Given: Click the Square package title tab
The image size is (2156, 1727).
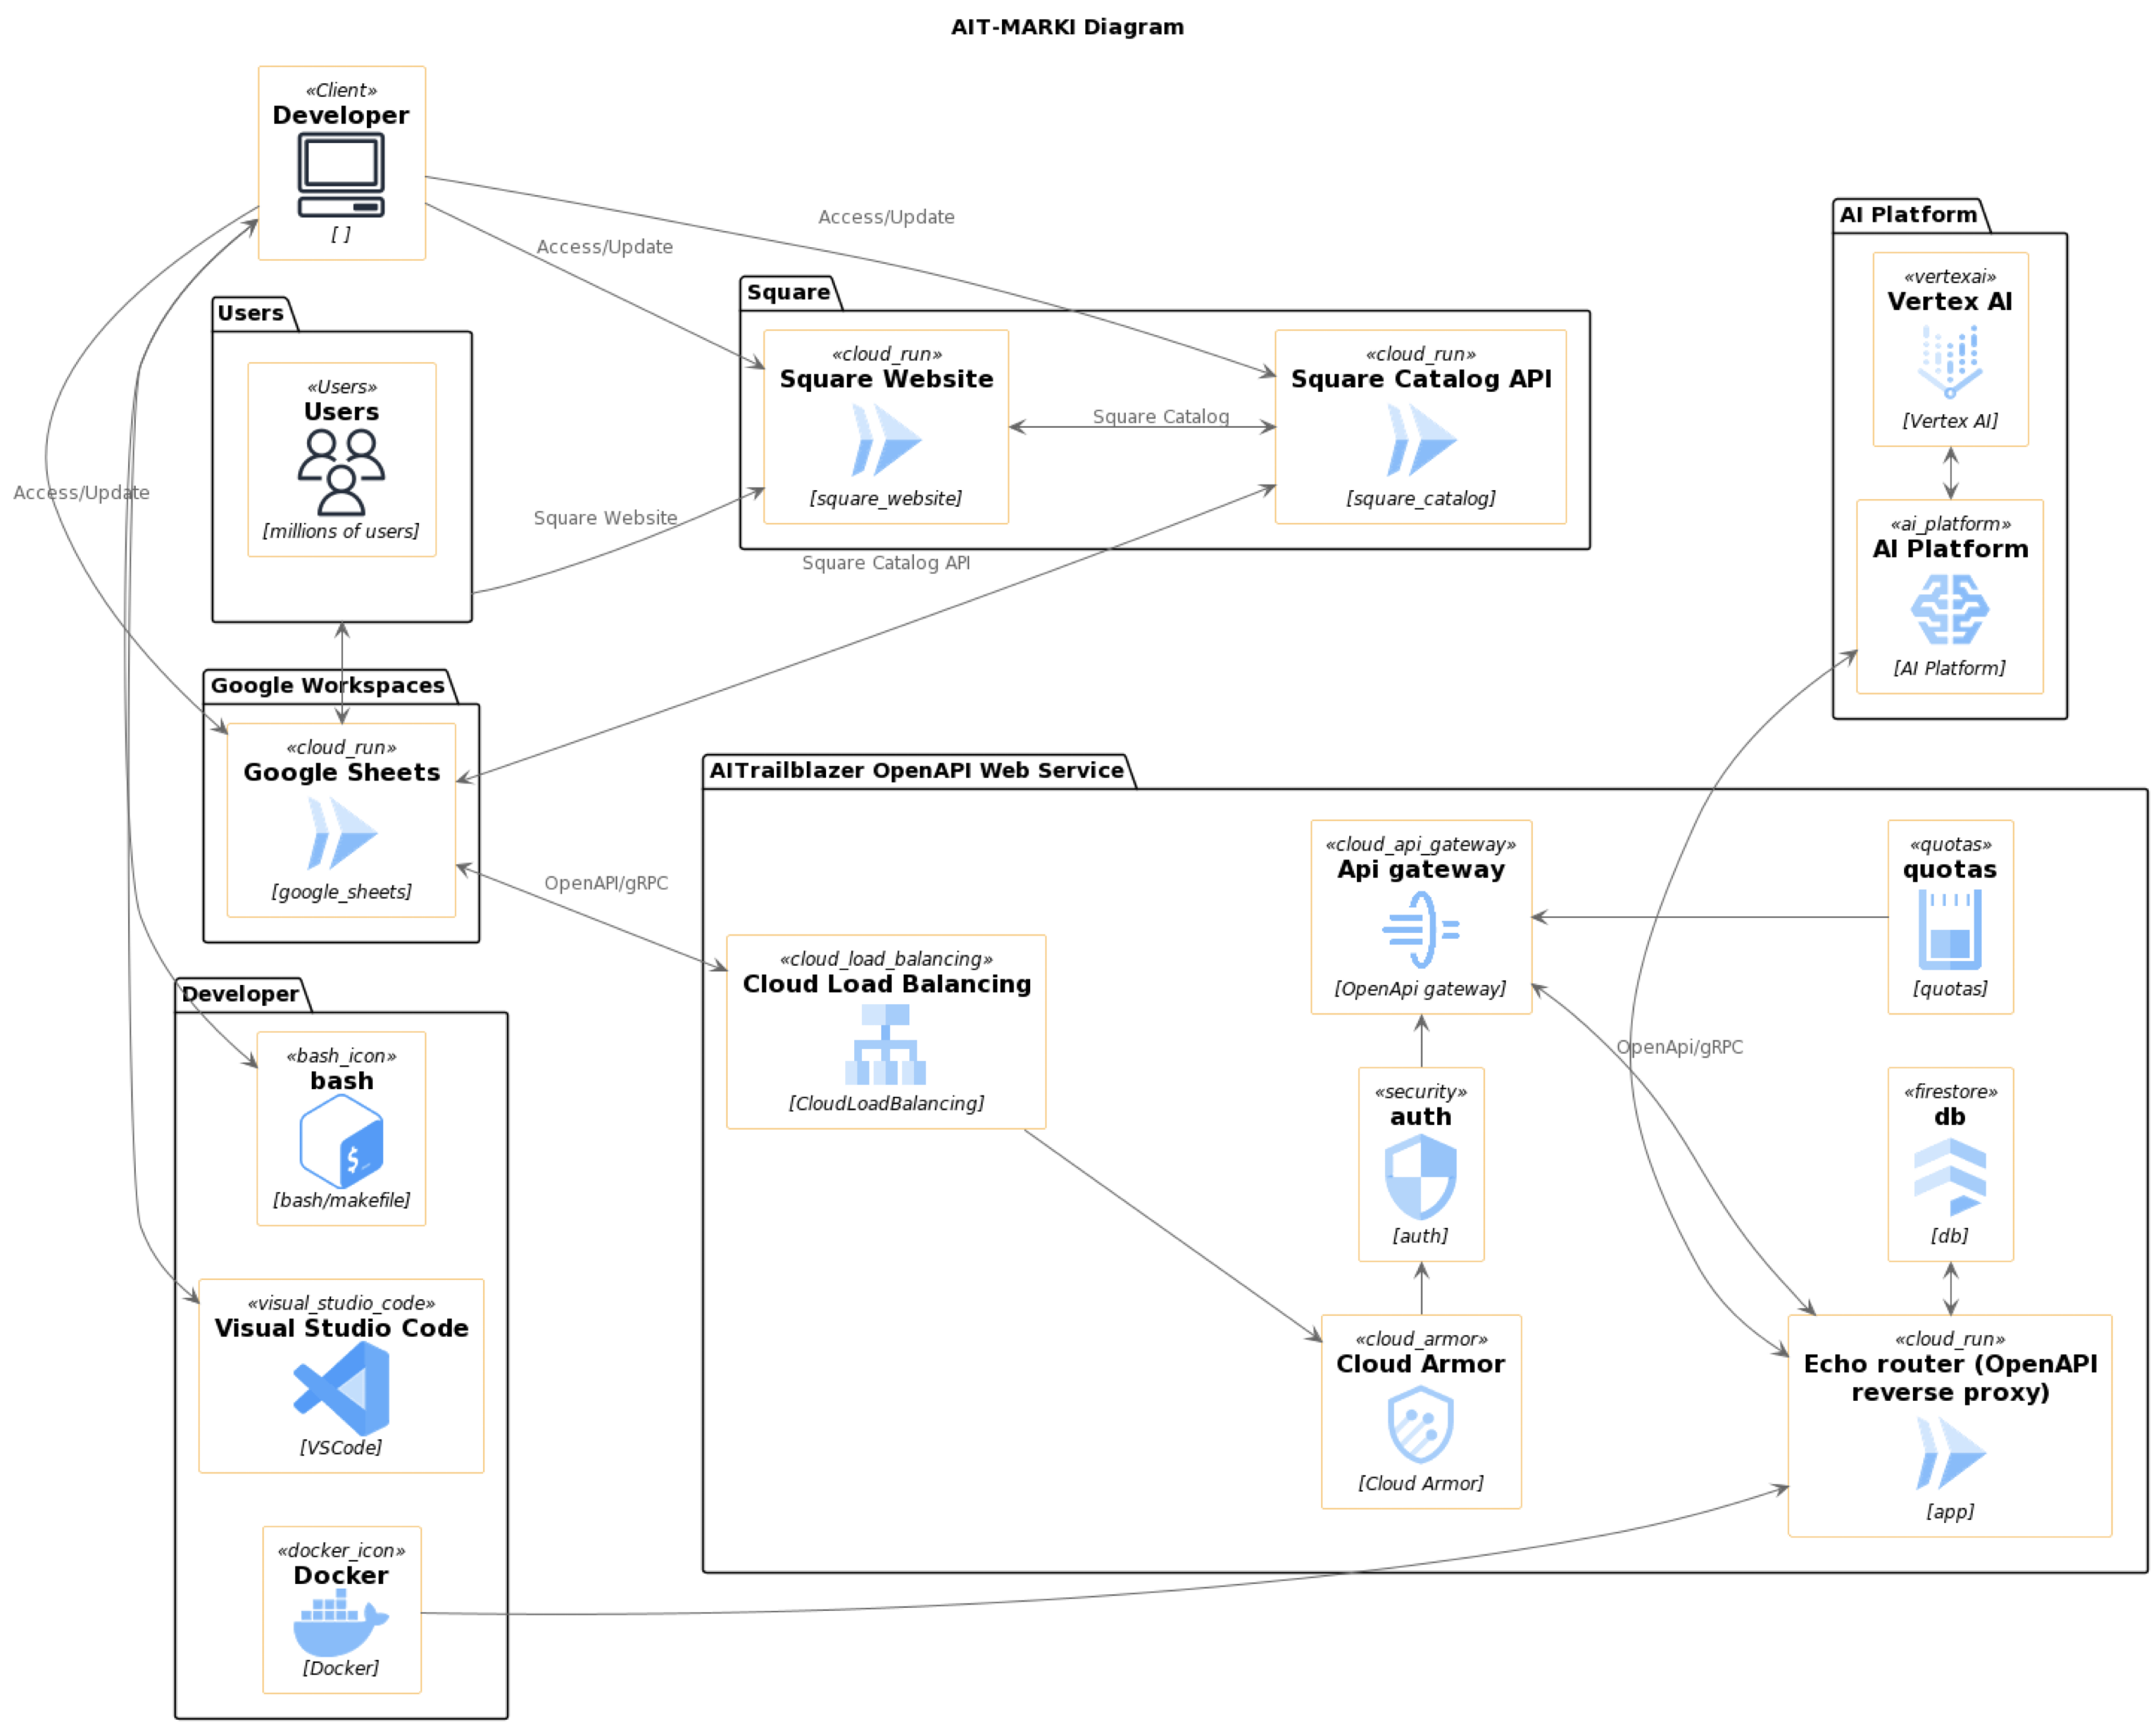Looking at the screenshot, I should 788,292.
